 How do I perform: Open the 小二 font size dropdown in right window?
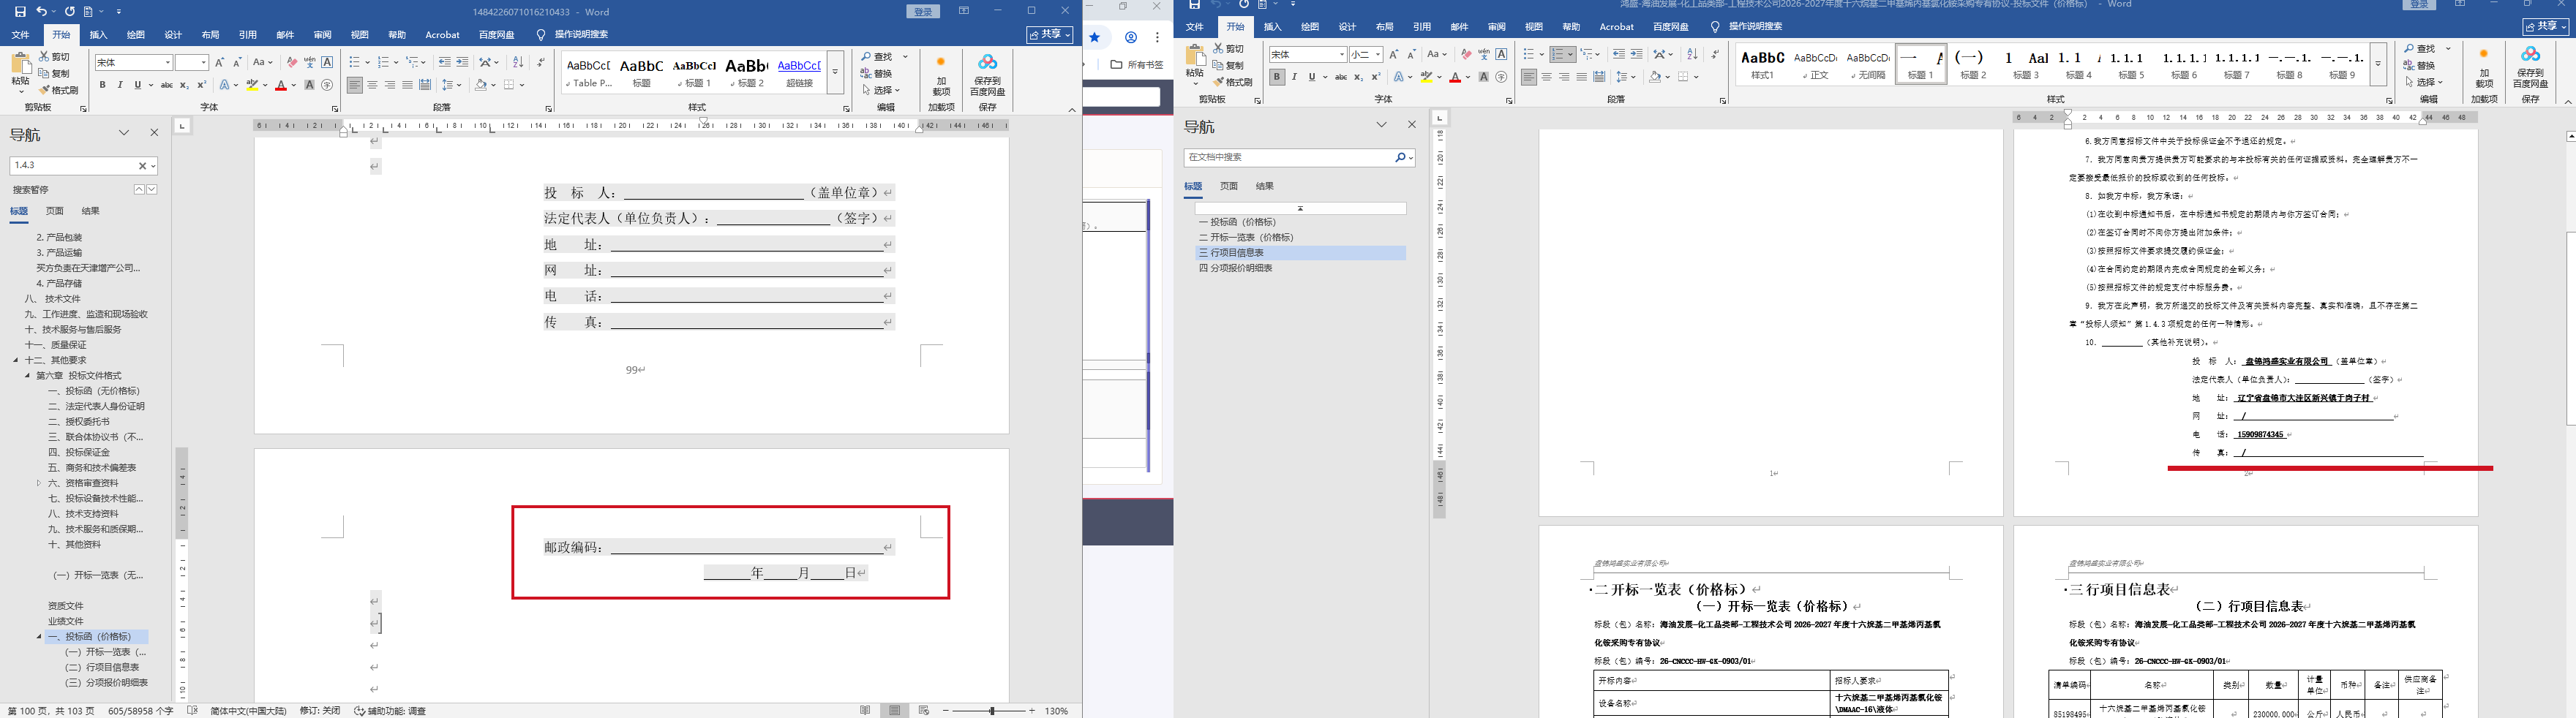point(1378,54)
